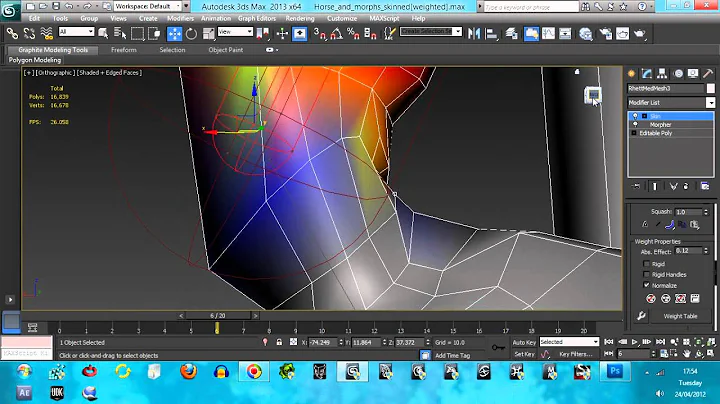Click the Pin Stack icon below modifier stack

point(636,186)
